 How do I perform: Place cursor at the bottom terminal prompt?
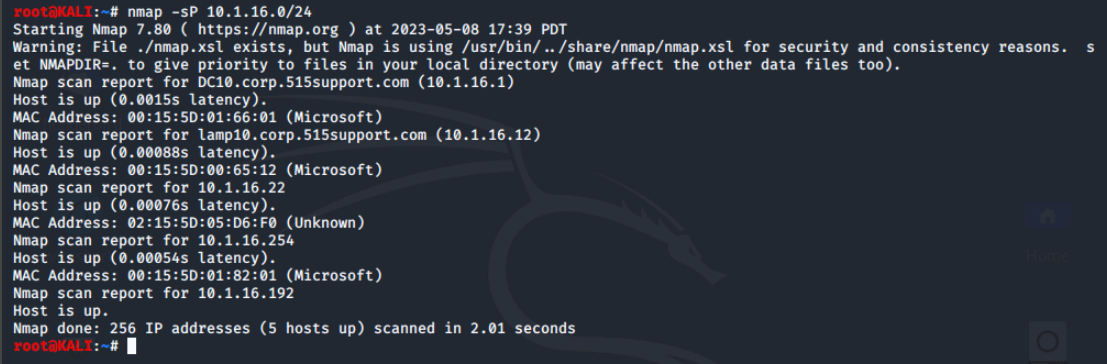tap(131, 346)
